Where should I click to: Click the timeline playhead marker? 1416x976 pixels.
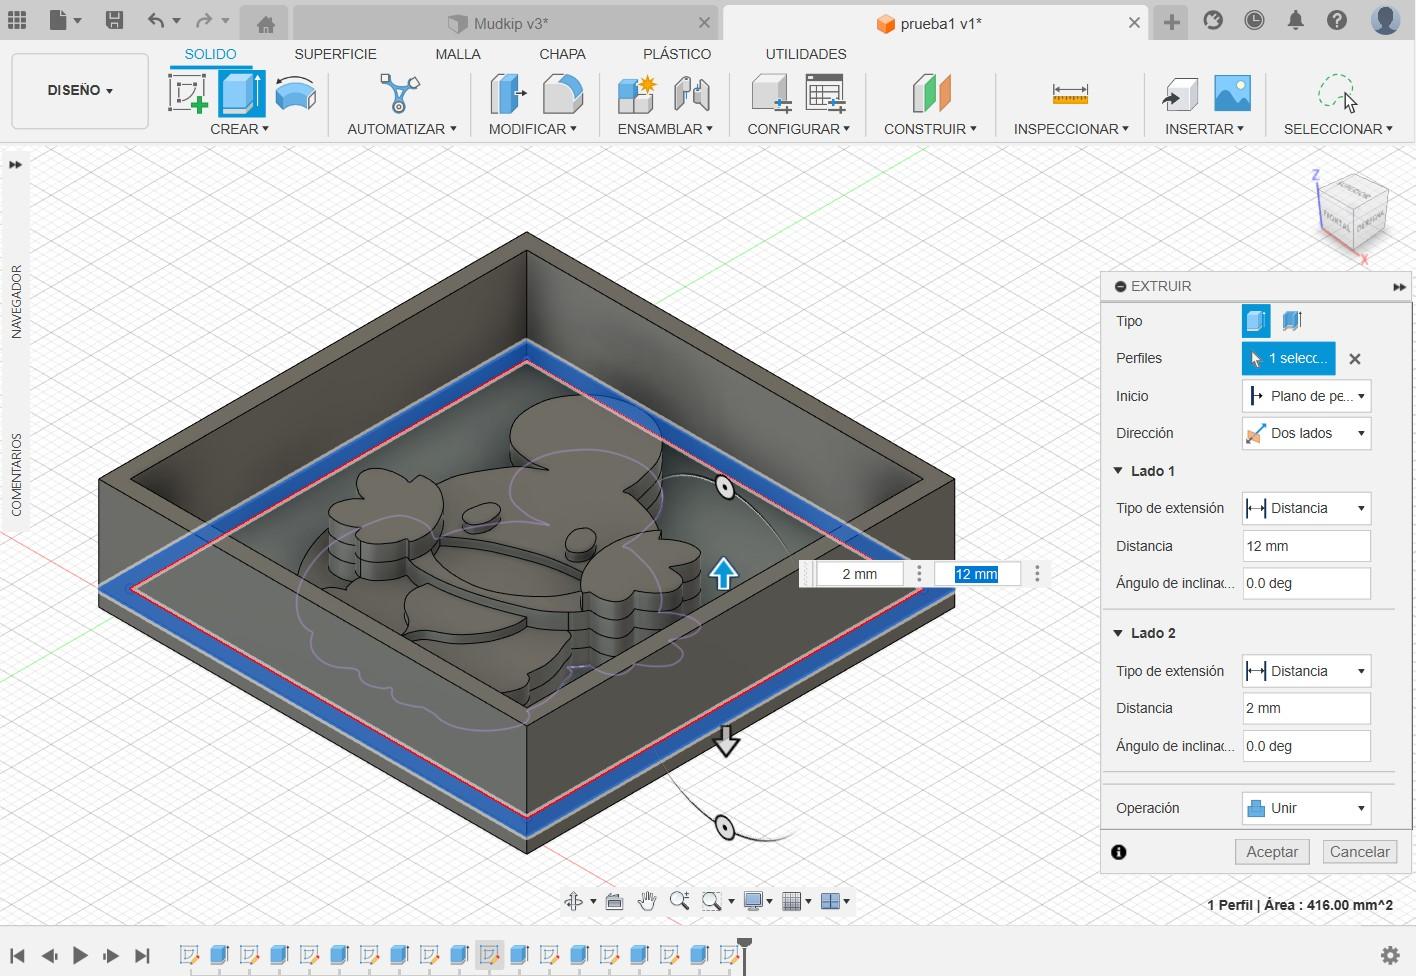(x=744, y=944)
